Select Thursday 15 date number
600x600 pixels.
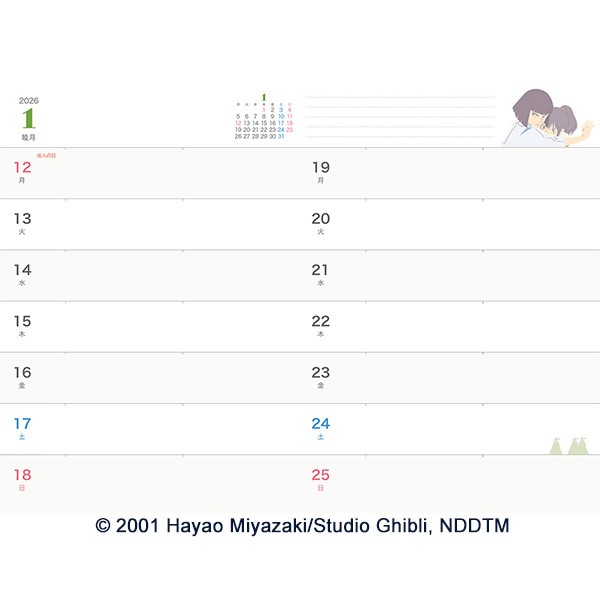(22, 321)
